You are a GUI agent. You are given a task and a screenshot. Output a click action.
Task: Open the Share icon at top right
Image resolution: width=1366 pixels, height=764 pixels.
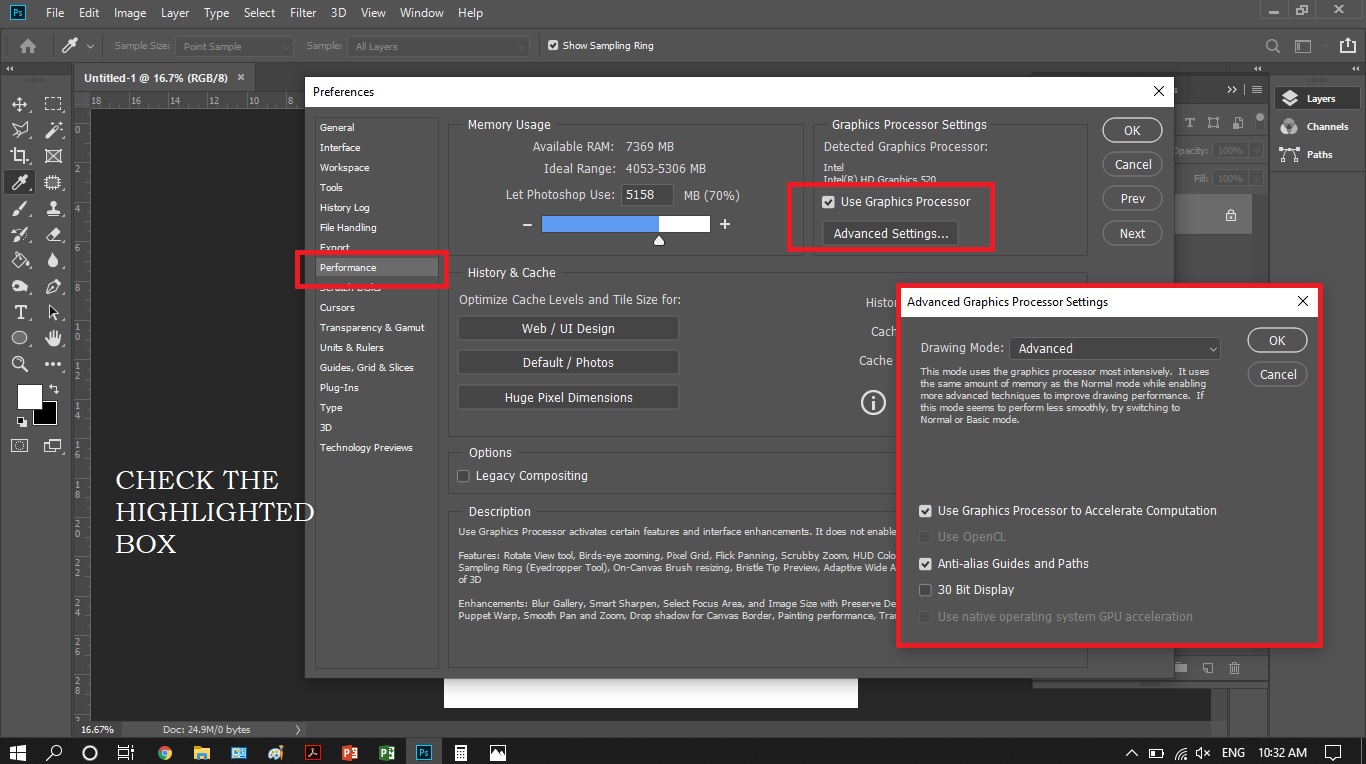coord(1346,46)
